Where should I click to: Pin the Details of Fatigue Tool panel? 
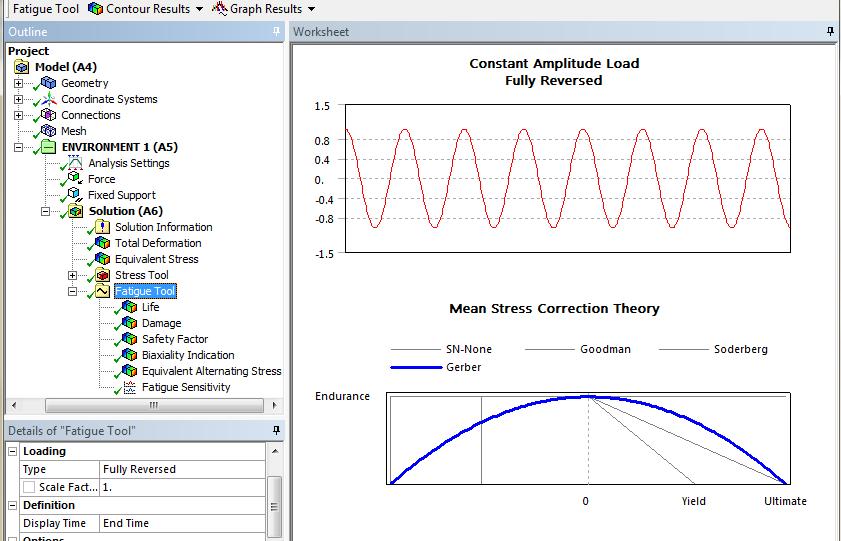276,430
